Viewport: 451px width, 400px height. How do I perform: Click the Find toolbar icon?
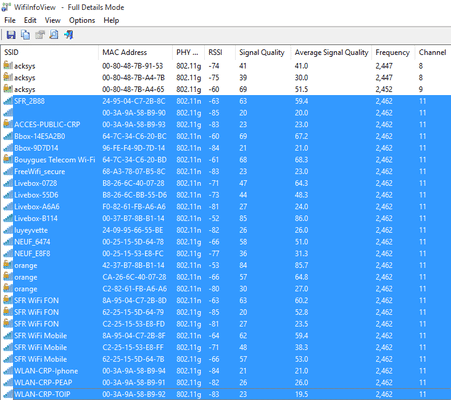click(54, 35)
